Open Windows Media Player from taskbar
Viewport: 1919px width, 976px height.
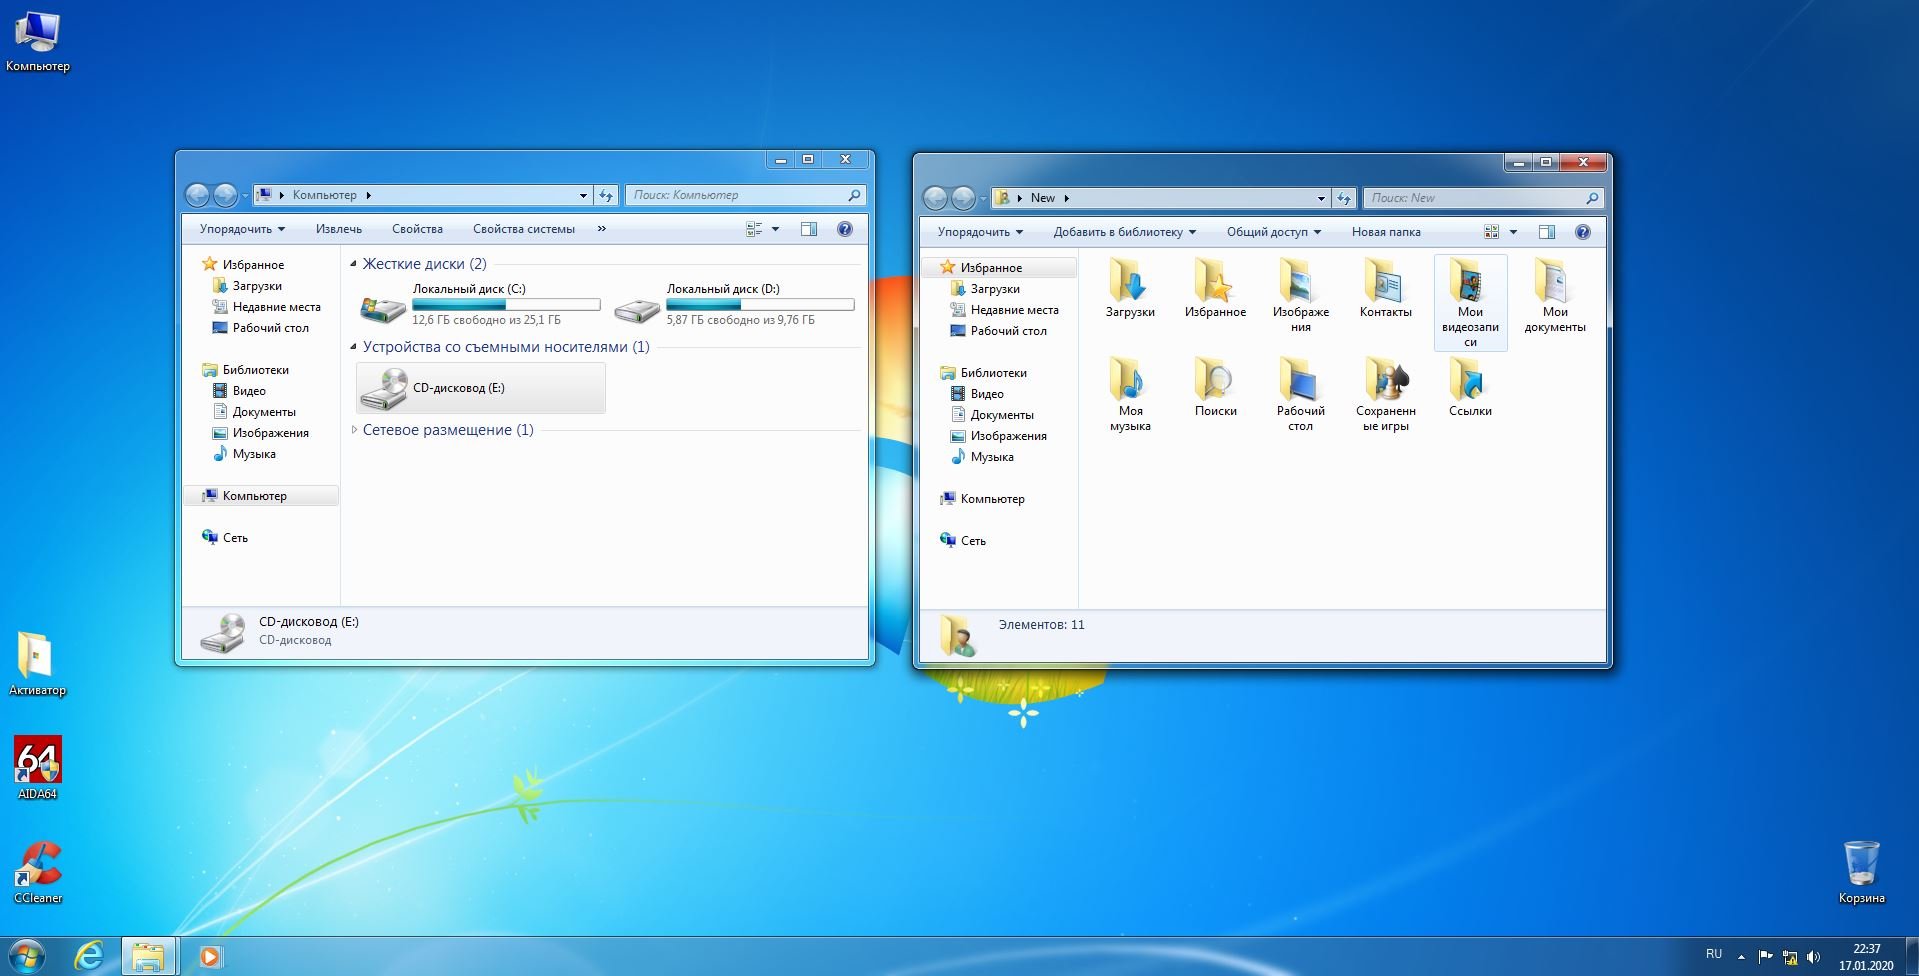209,956
